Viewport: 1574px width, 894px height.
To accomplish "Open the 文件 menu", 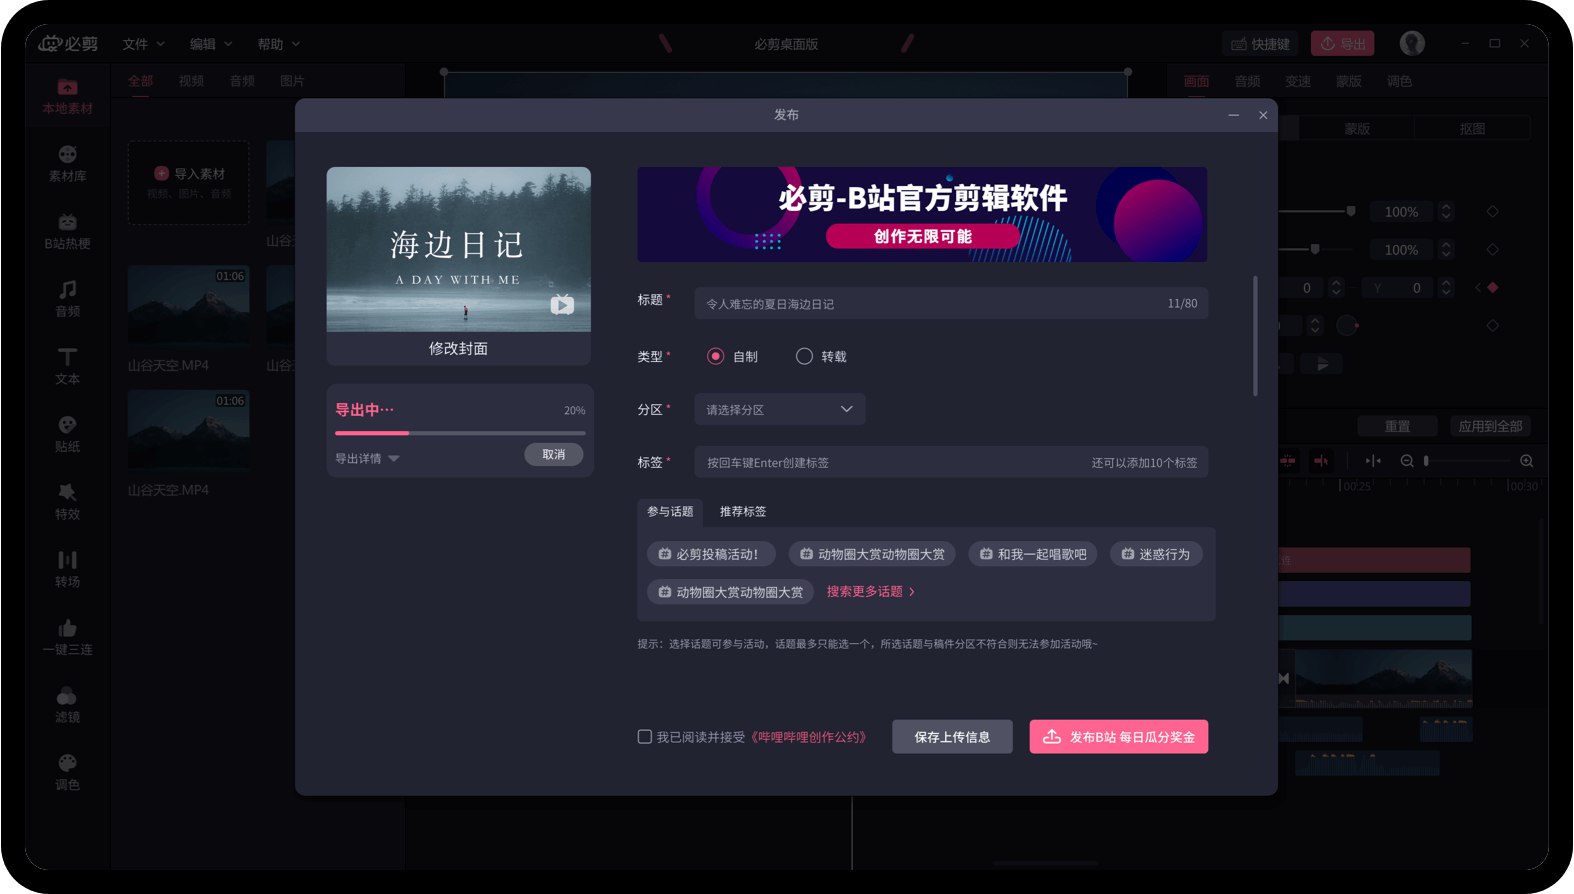I will pos(143,44).
